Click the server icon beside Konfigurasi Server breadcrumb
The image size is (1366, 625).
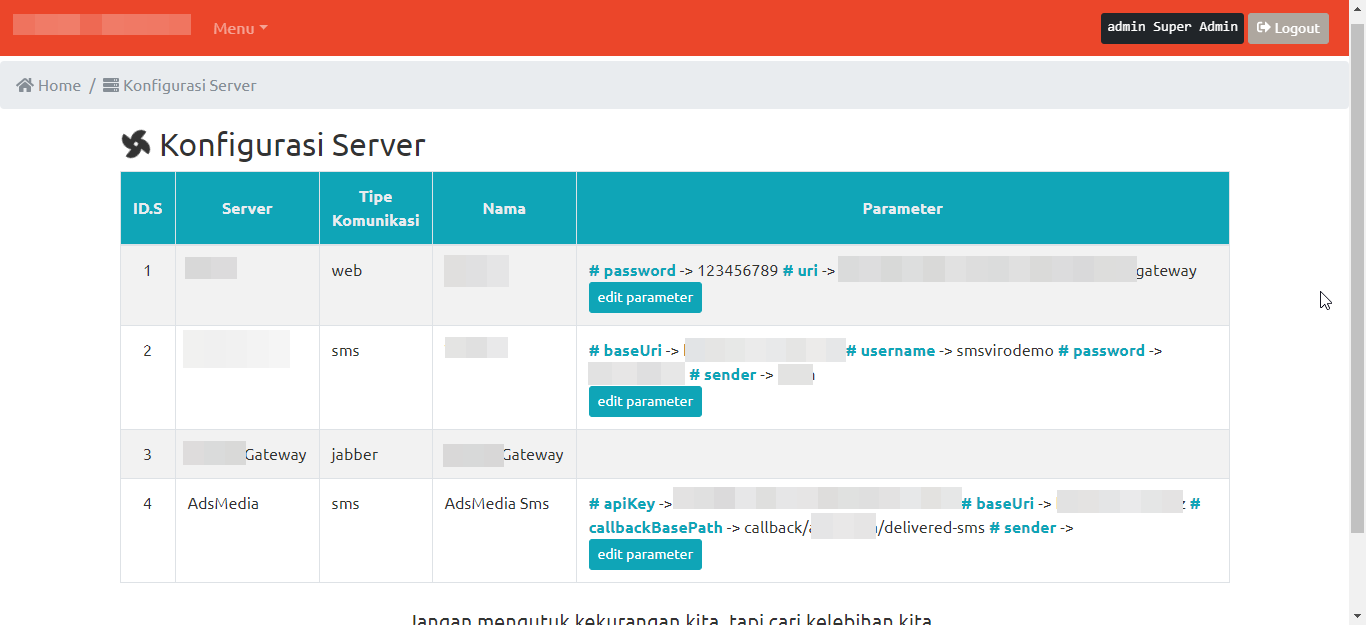[x=111, y=86]
